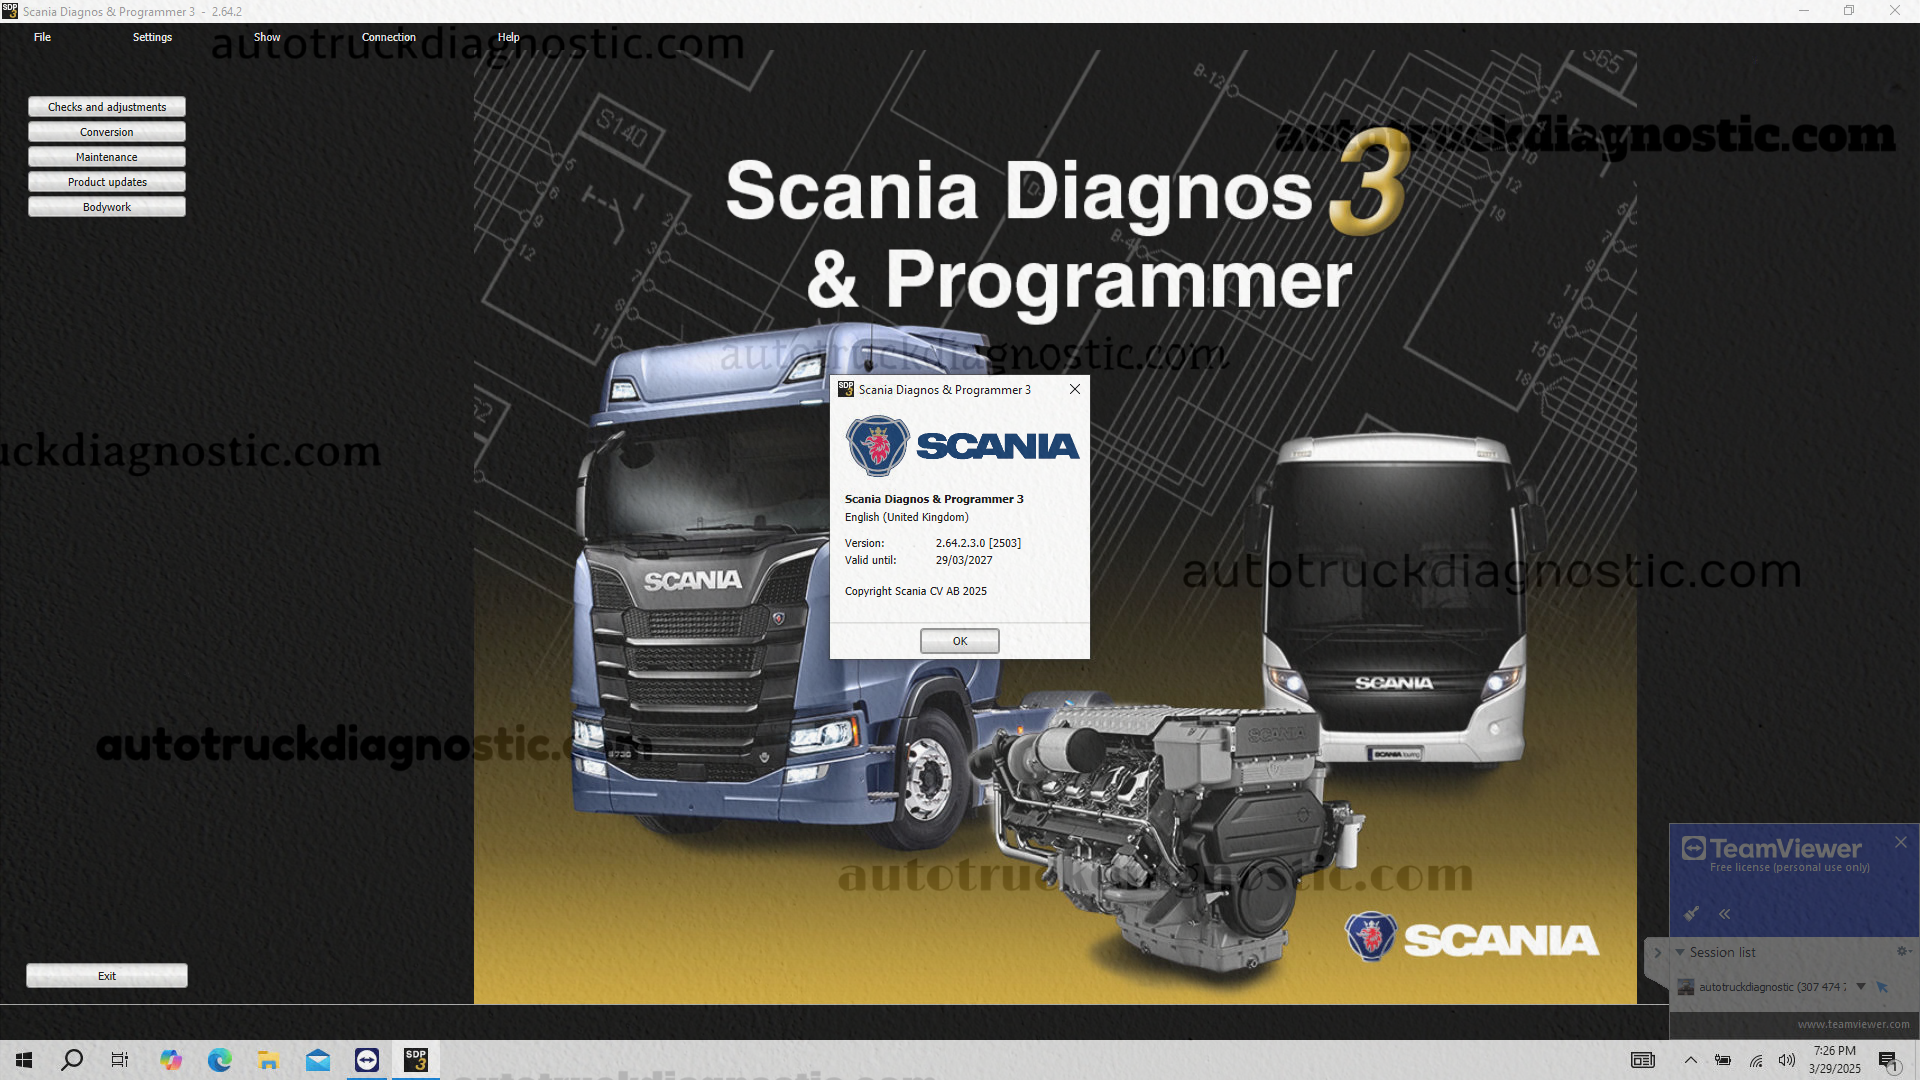This screenshot has width=1920, height=1080.
Task: Collapse the Session list triangle
Action: point(1680,952)
